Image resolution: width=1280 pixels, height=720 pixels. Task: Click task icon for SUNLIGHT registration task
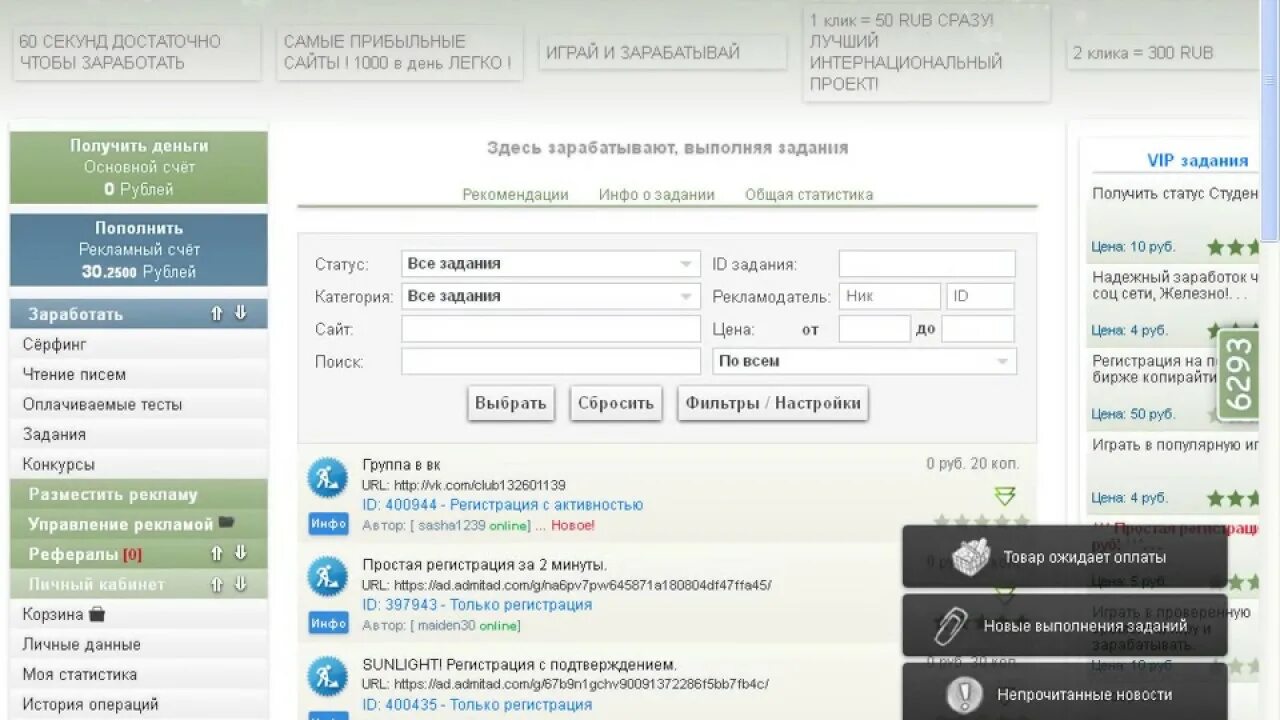tap(327, 676)
